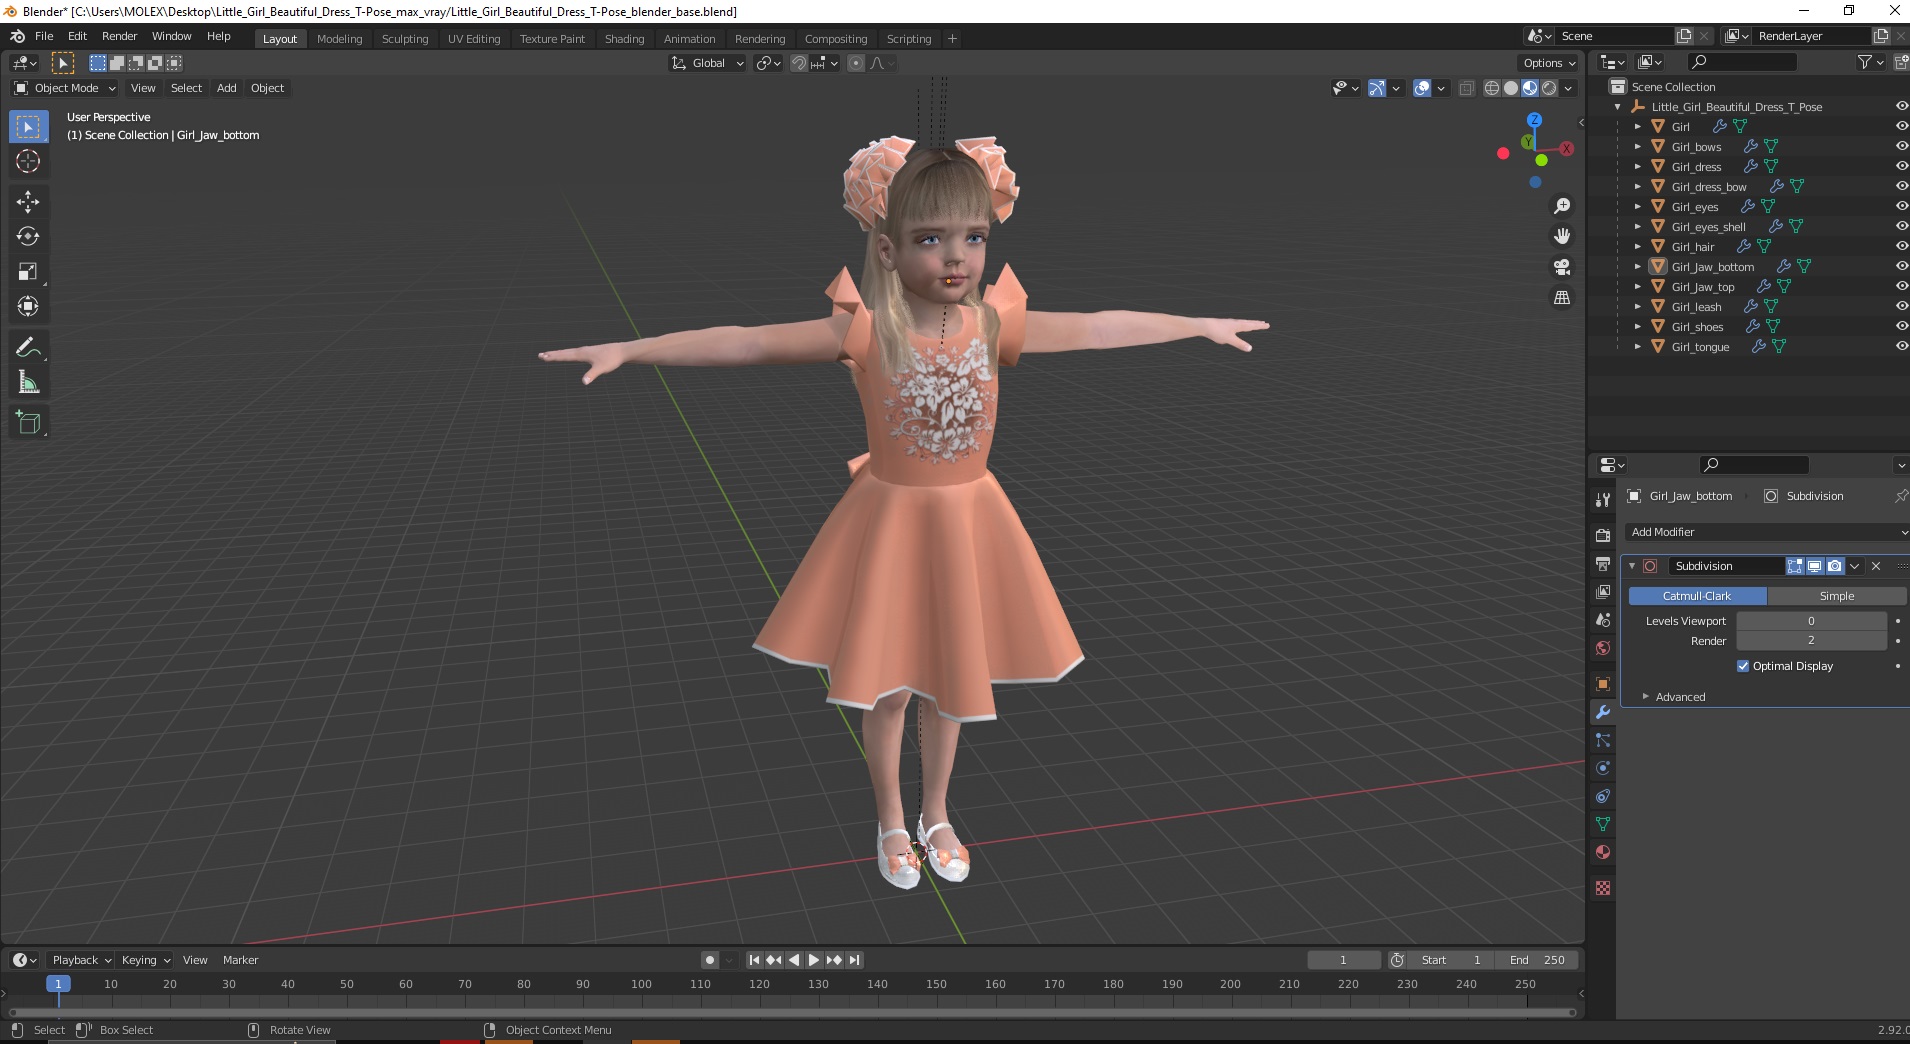Open the File menu

click(x=44, y=36)
